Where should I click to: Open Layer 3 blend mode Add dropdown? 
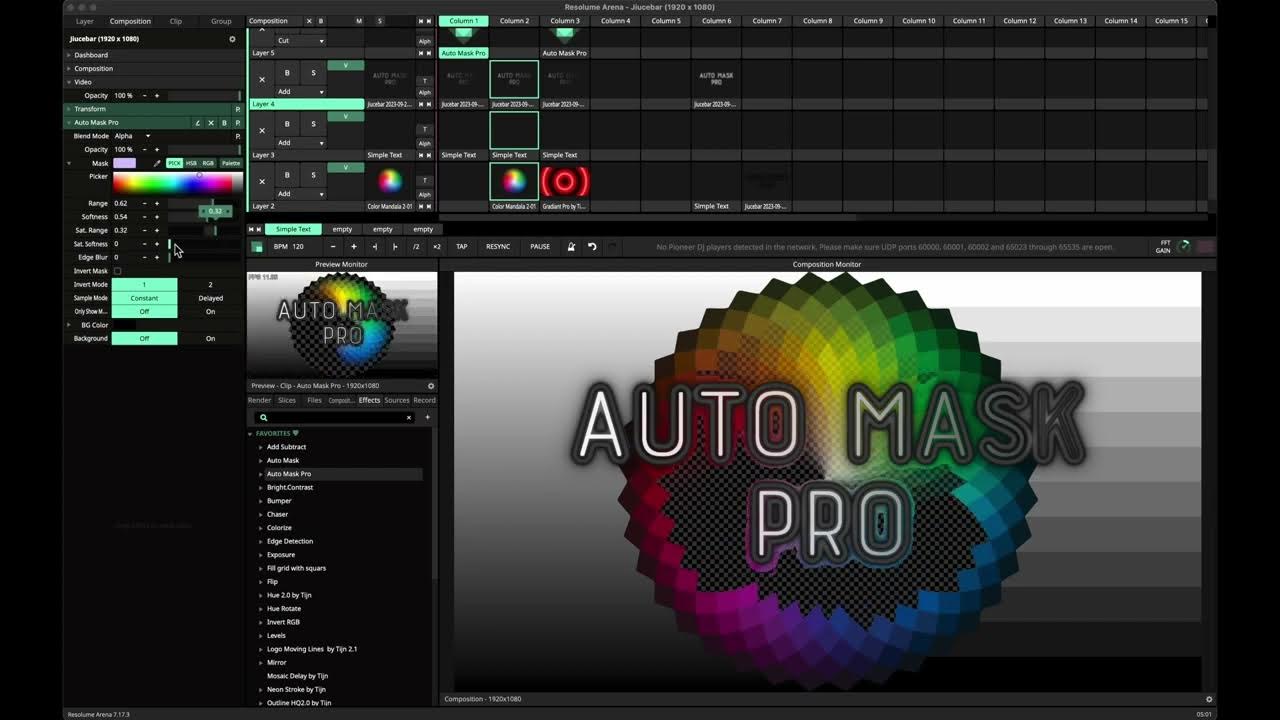pyautogui.click(x=300, y=143)
